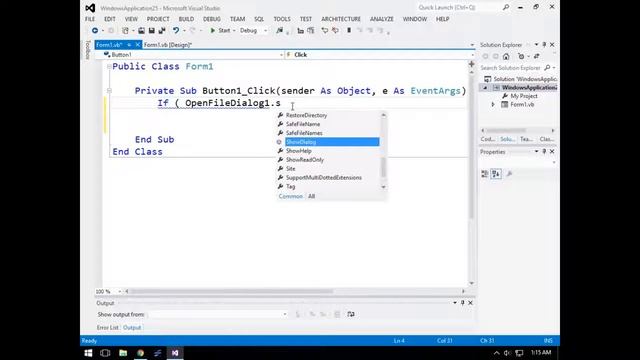Open the BUILD menu
This screenshot has height=360, width=640.
point(186,19)
